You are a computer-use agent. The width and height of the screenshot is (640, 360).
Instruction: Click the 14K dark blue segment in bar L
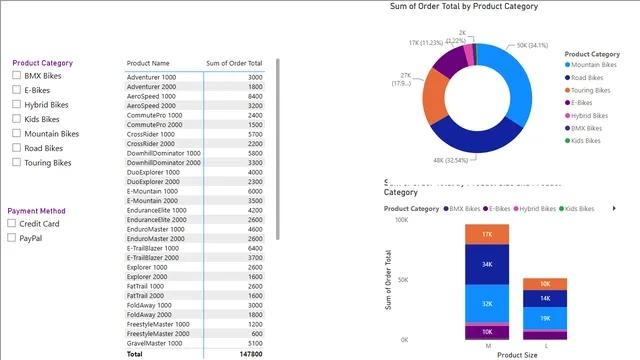coord(545,298)
